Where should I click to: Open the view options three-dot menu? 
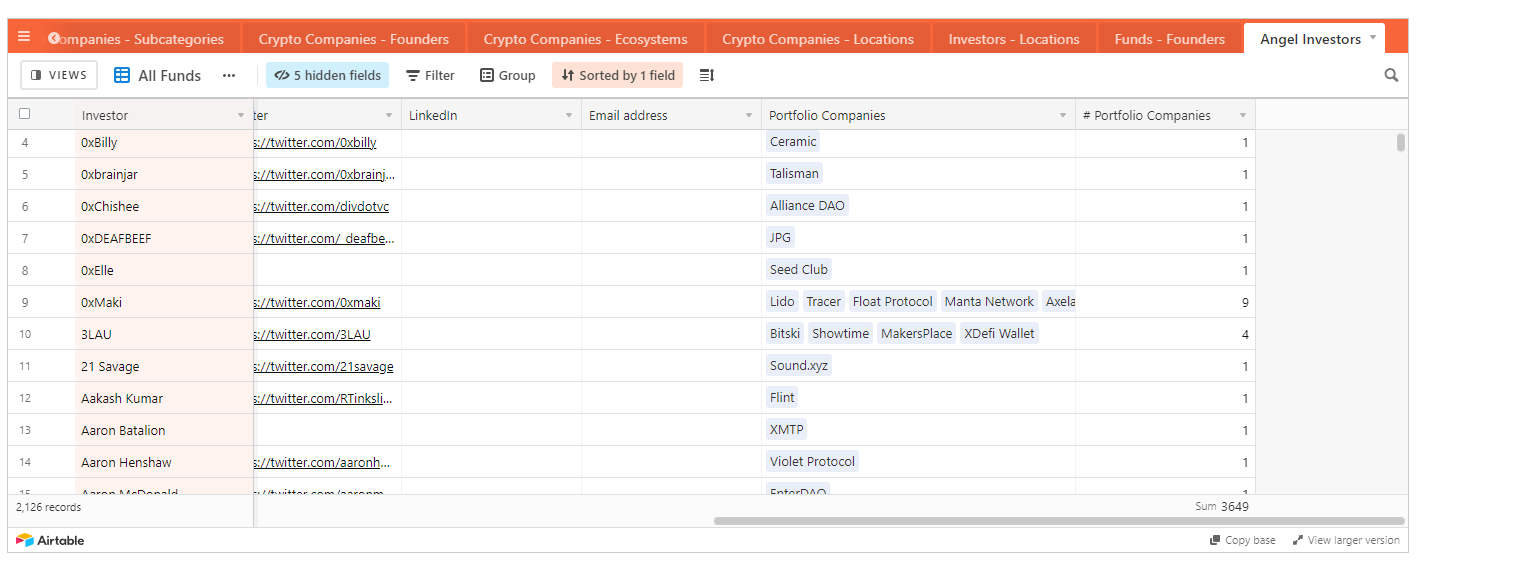(229, 75)
